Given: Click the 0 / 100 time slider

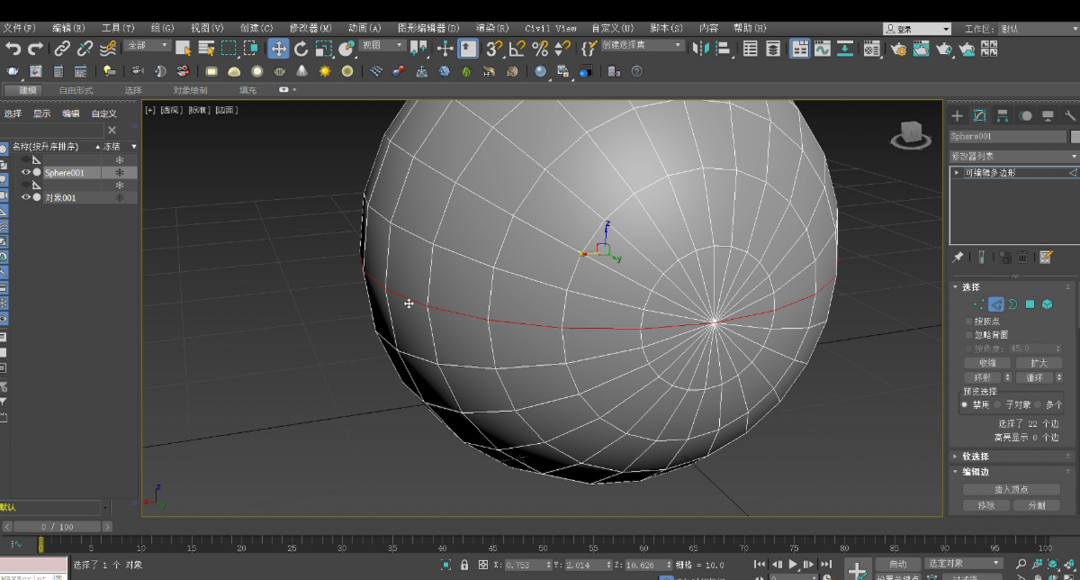Looking at the screenshot, I should 57,526.
